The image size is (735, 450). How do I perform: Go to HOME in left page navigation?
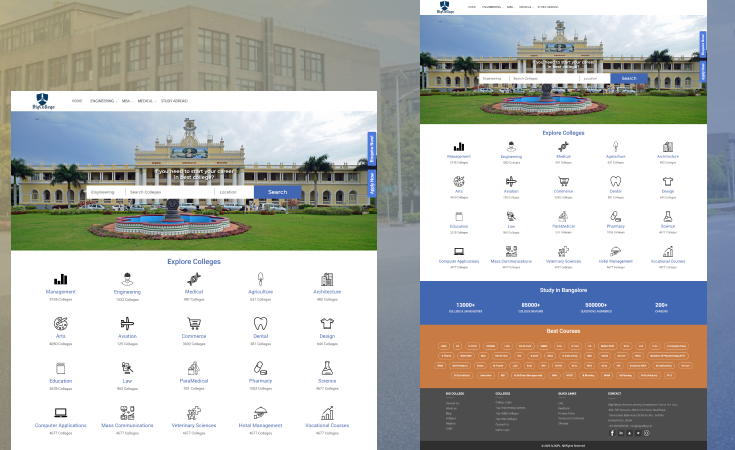(x=77, y=101)
